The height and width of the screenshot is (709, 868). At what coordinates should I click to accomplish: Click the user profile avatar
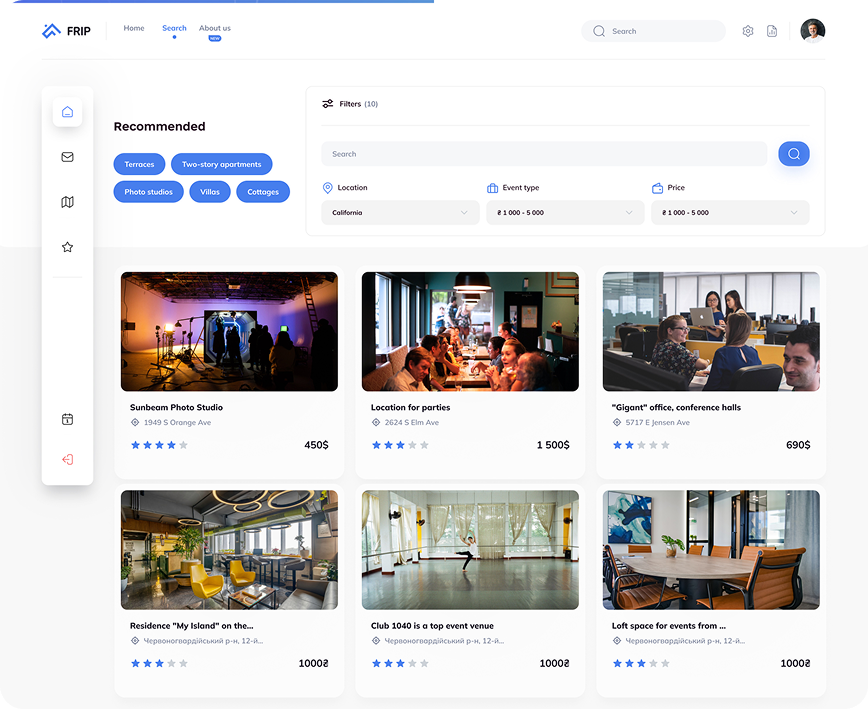813,31
